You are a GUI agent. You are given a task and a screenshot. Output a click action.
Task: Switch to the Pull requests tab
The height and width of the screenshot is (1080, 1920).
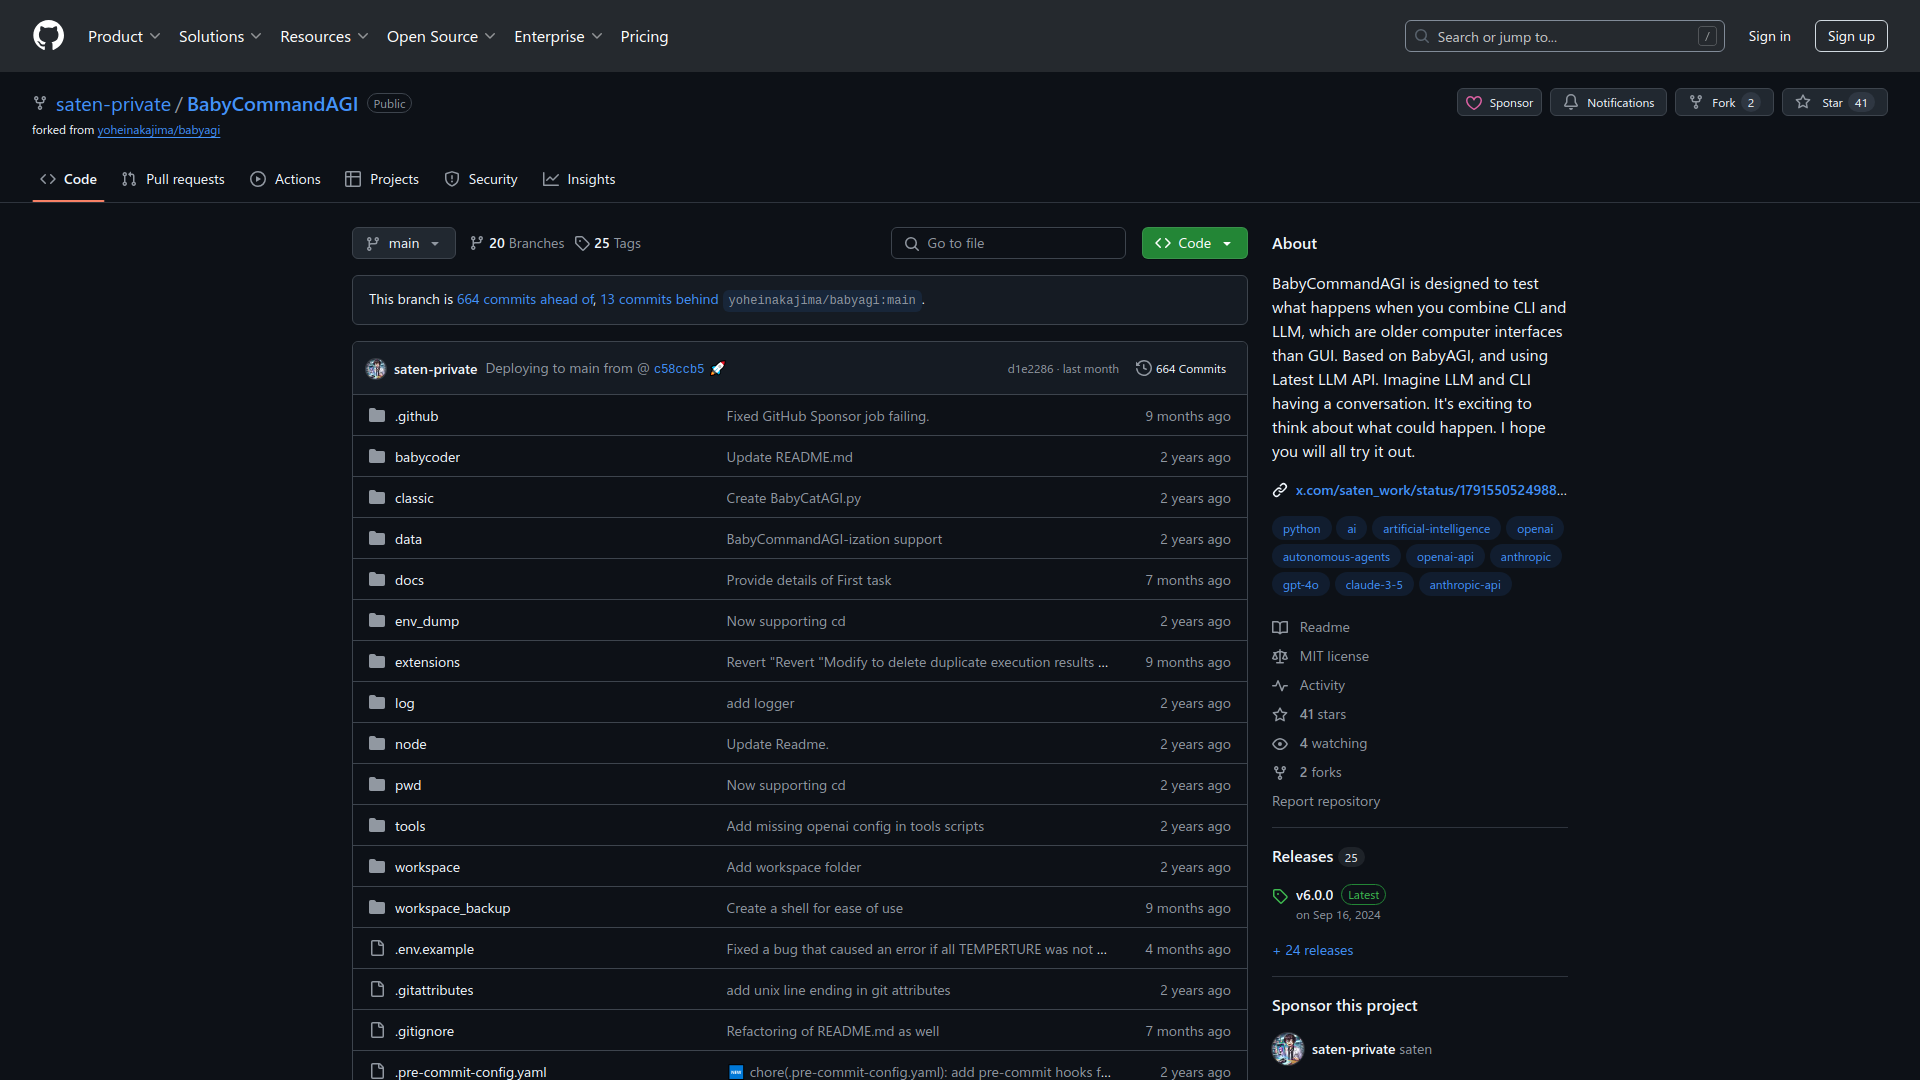tap(173, 179)
